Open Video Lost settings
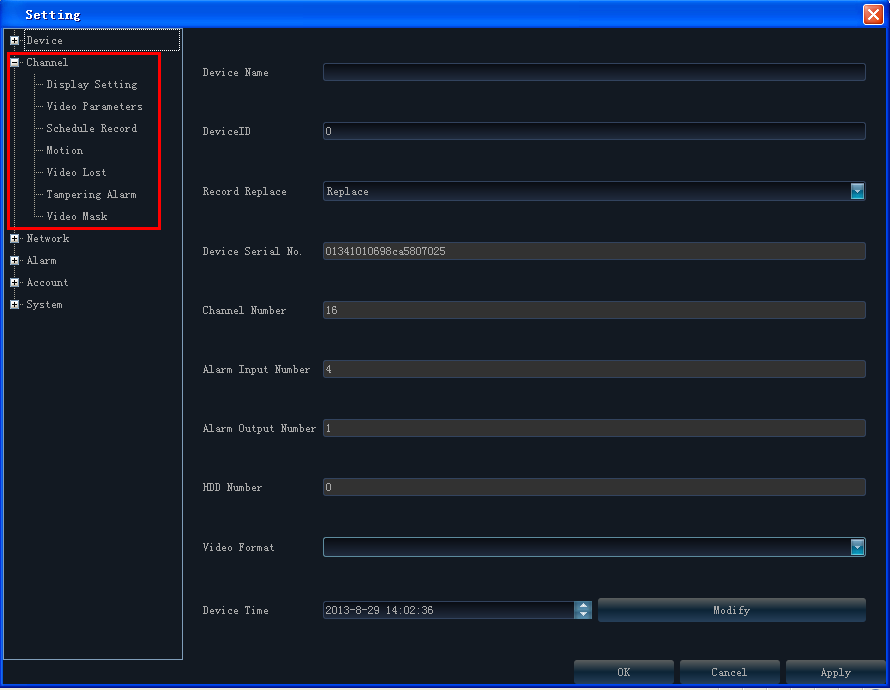This screenshot has height=690, width=890. point(76,172)
